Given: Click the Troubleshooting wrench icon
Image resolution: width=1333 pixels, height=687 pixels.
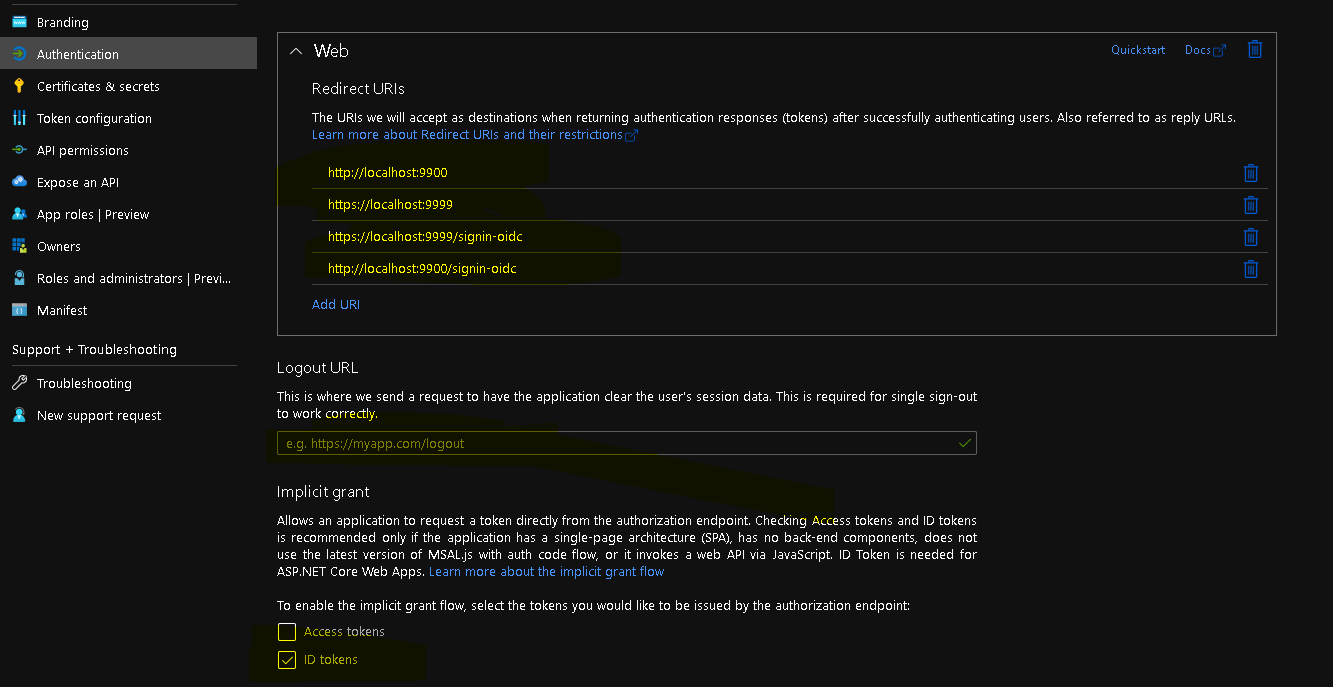Looking at the screenshot, I should pos(19,383).
